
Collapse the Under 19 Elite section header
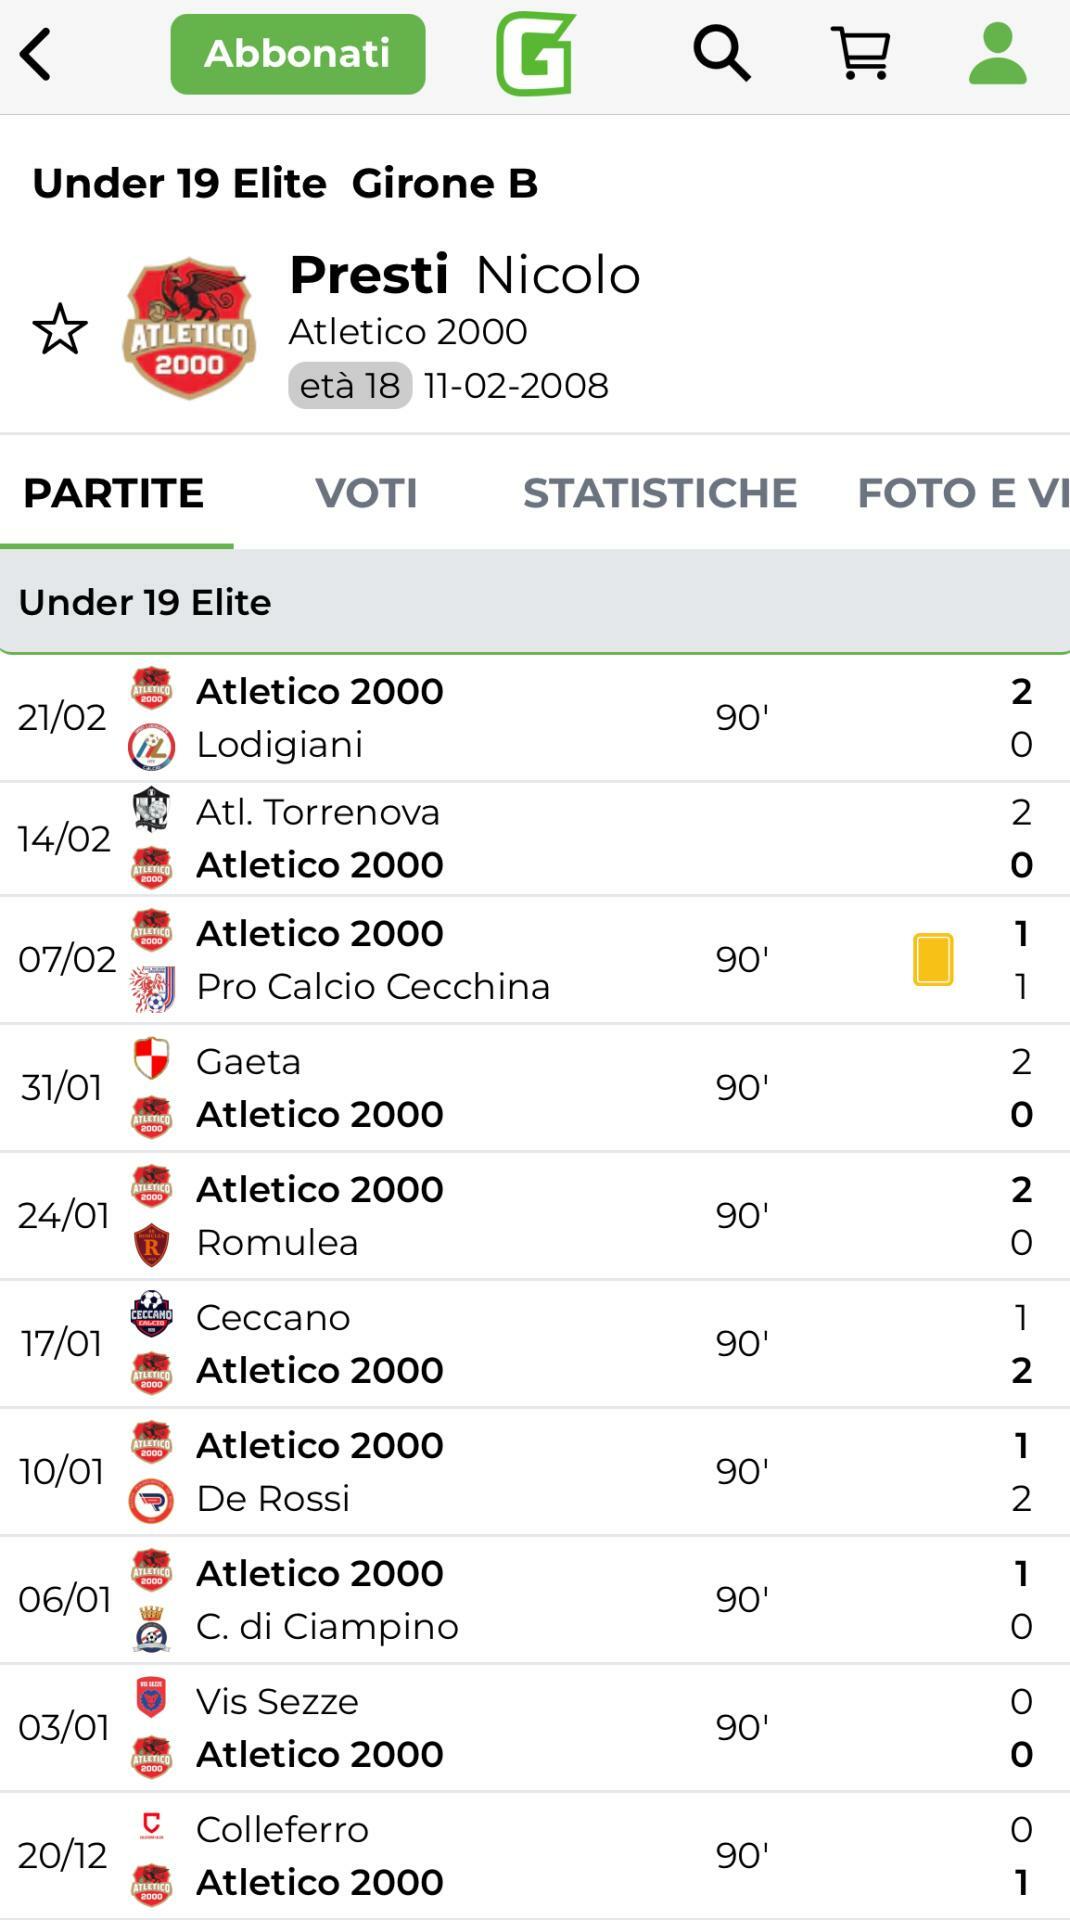(535, 602)
